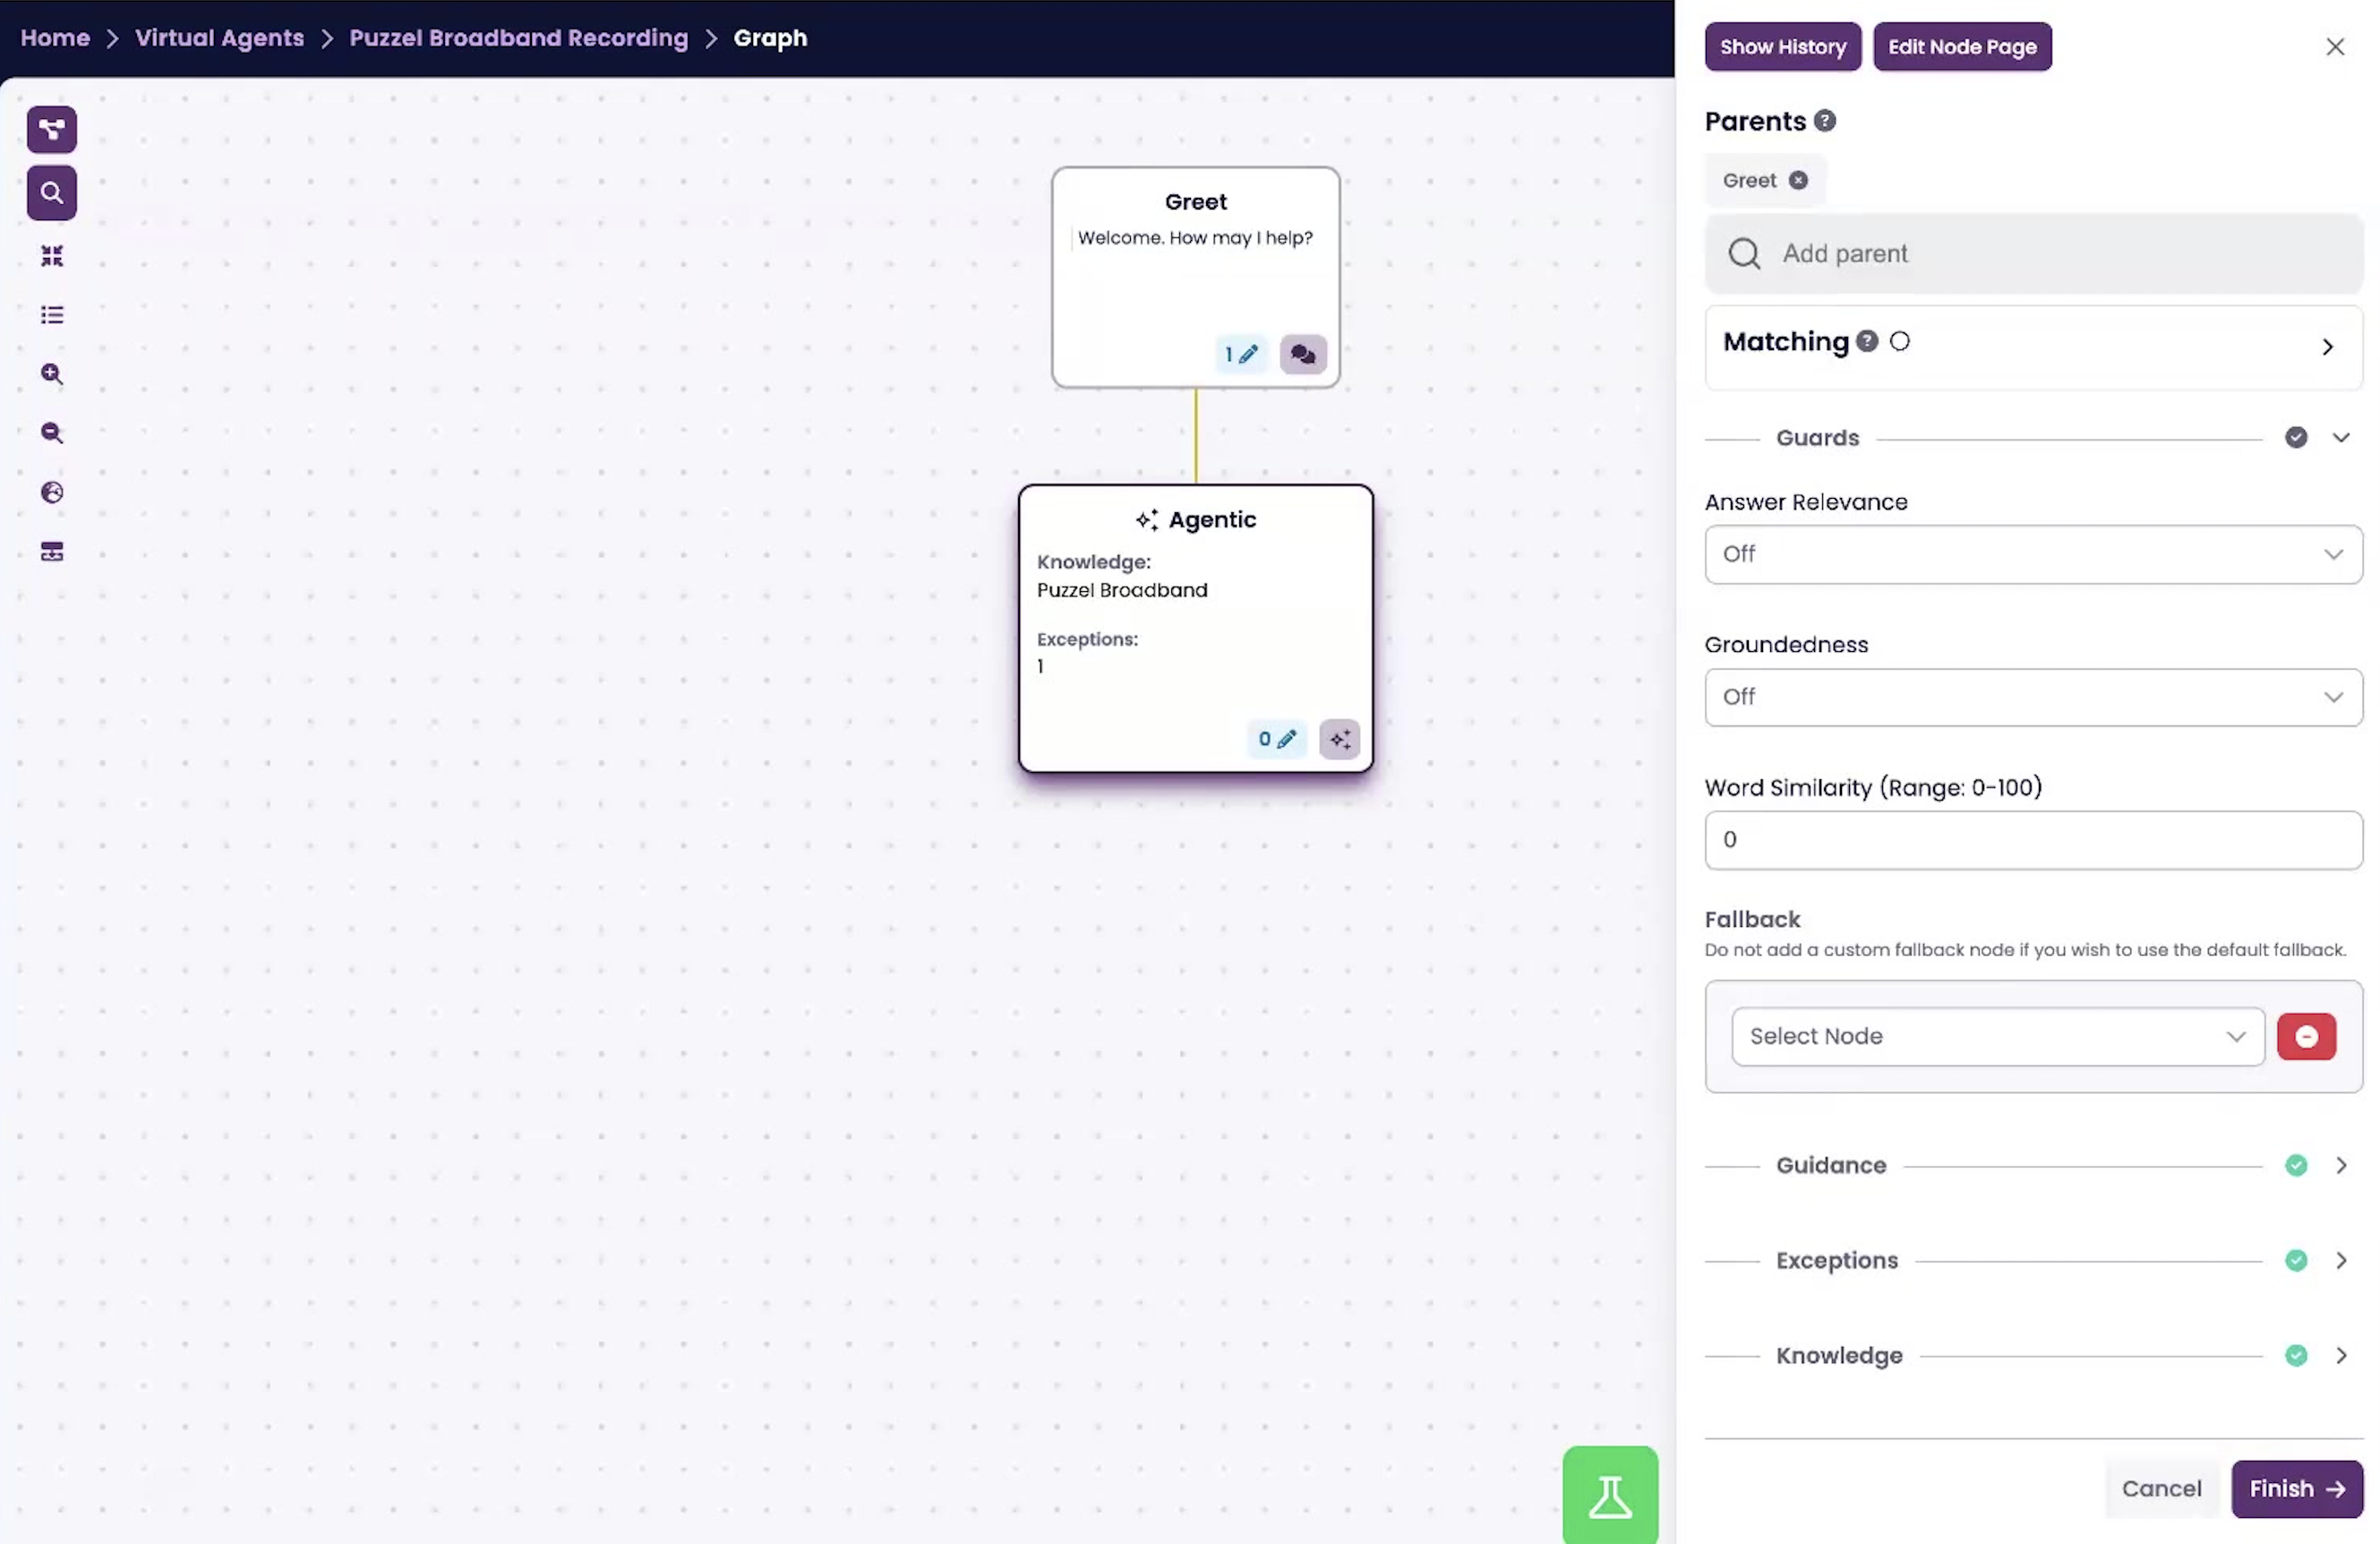This screenshot has width=2380, height=1544.
Task: Go to Virtual Agents breadcrumb
Action: [x=219, y=38]
